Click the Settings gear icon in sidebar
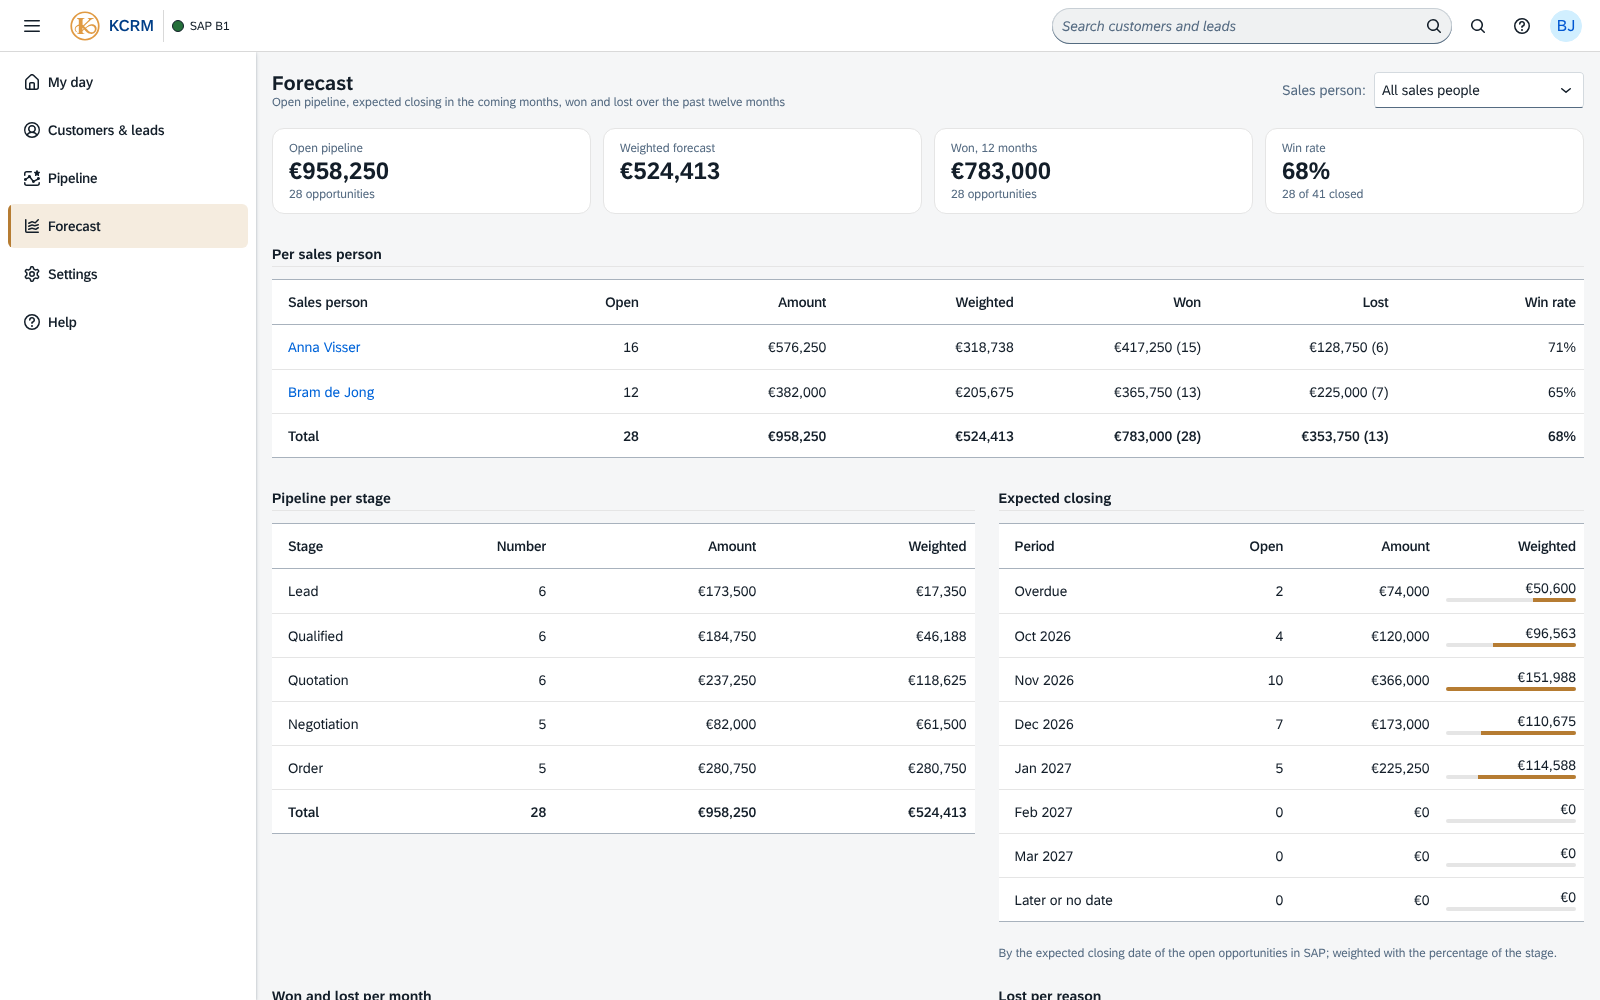 [x=32, y=274]
